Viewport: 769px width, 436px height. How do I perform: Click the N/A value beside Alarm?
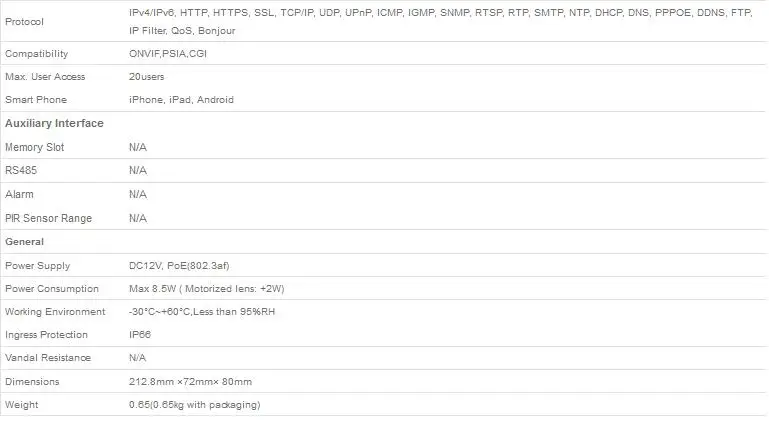pos(138,194)
